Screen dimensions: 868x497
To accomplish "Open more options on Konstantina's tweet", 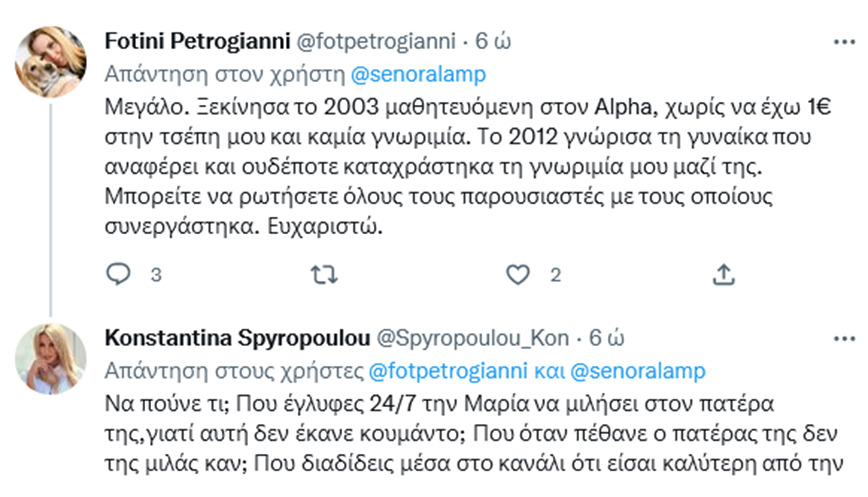I will point(842,339).
